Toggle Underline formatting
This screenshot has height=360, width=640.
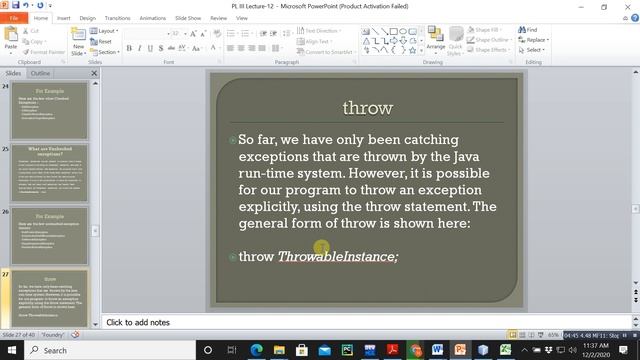[x=150, y=48]
